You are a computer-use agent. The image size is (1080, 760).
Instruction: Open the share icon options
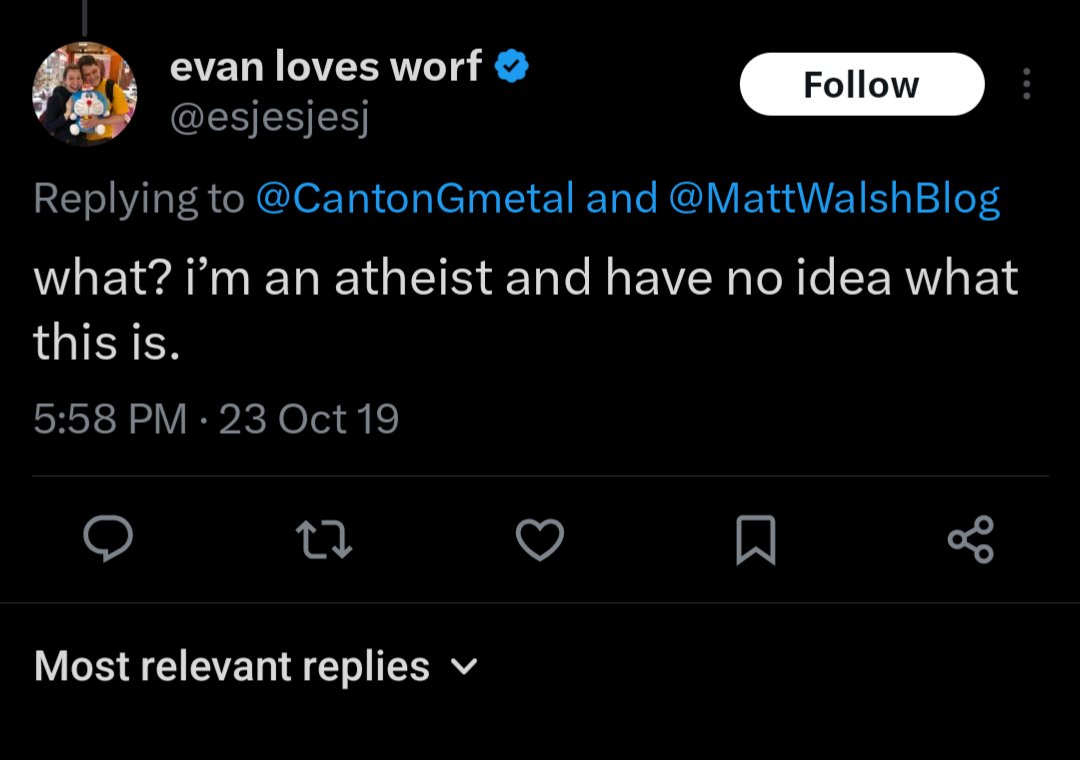click(971, 540)
